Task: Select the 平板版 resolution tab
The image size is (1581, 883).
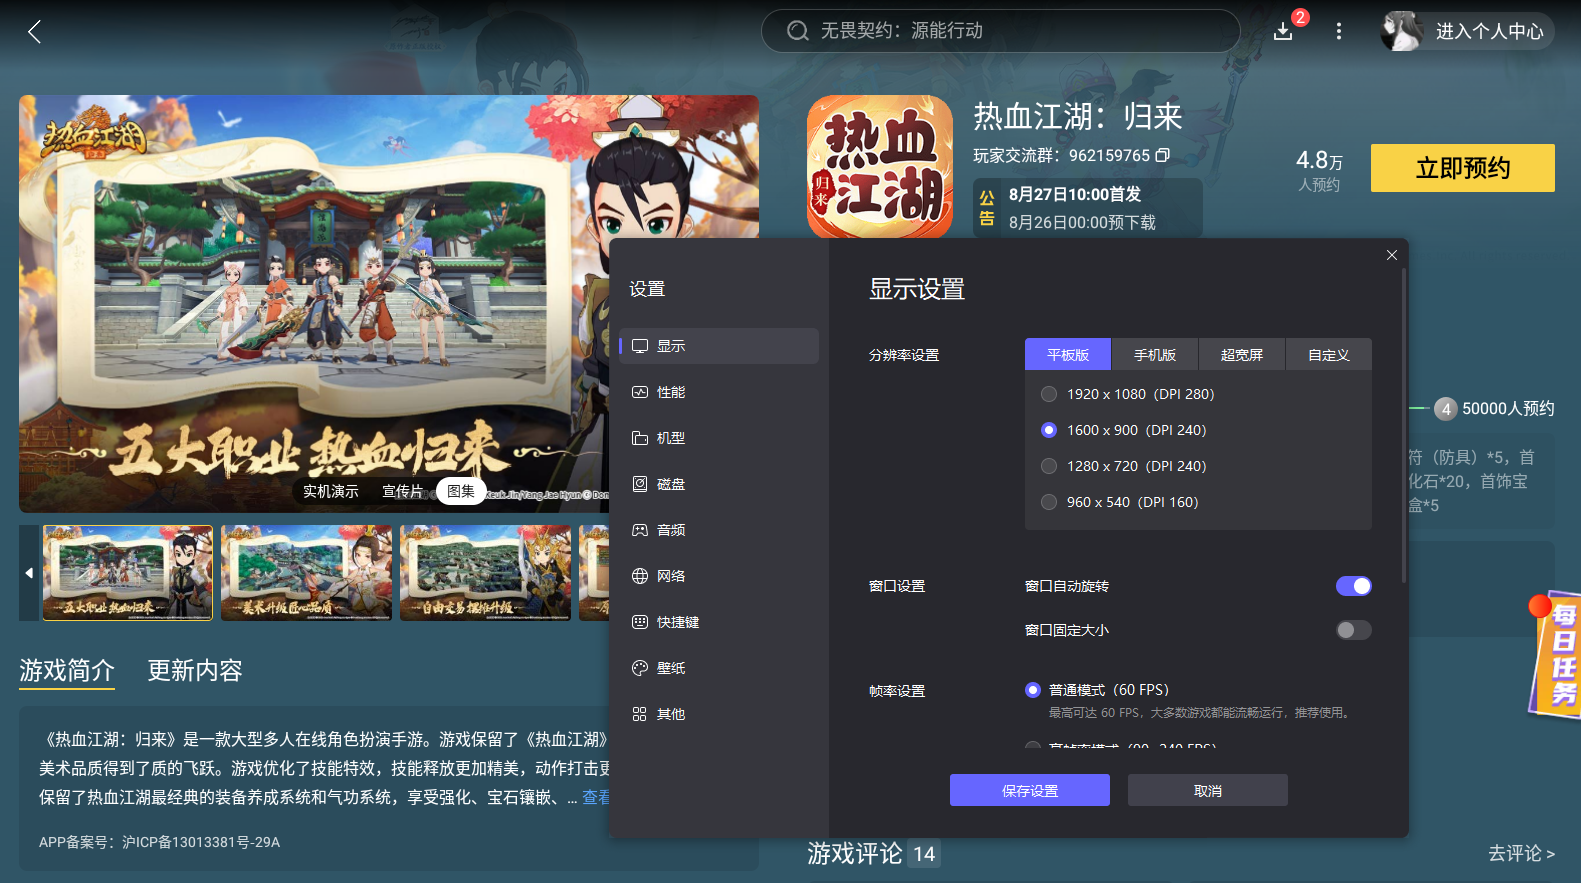Action: [x=1068, y=355]
